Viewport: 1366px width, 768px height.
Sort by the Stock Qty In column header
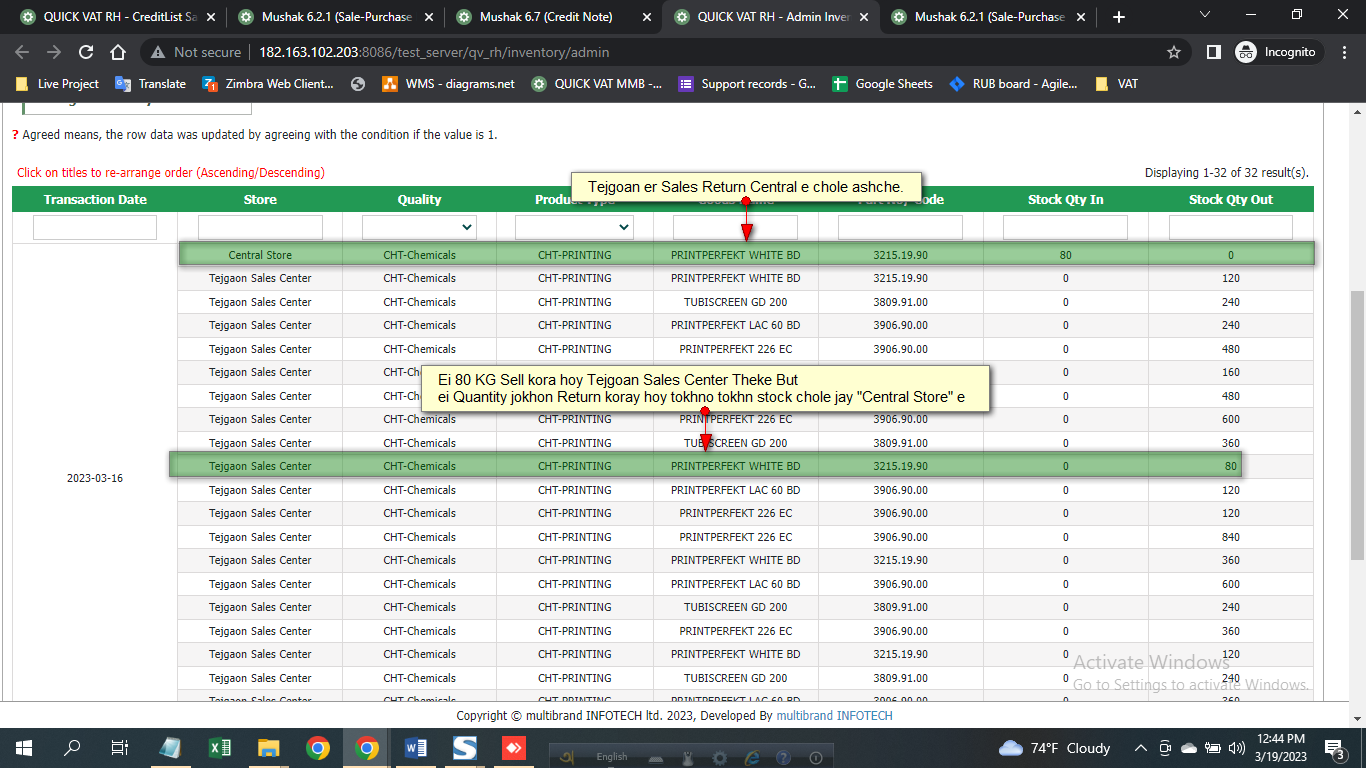[x=1065, y=200]
